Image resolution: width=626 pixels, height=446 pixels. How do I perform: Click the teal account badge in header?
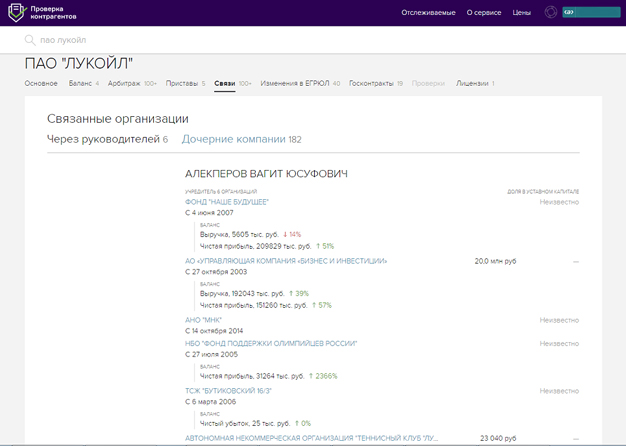tap(591, 12)
